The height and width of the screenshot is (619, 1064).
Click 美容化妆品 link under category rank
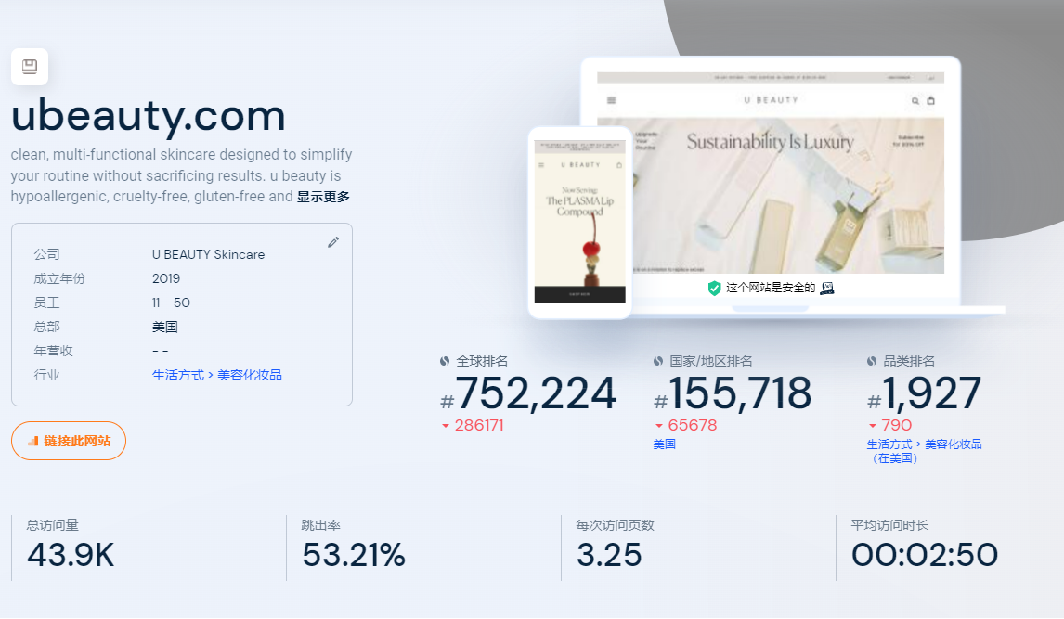pyautogui.click(x=953, y=444)
